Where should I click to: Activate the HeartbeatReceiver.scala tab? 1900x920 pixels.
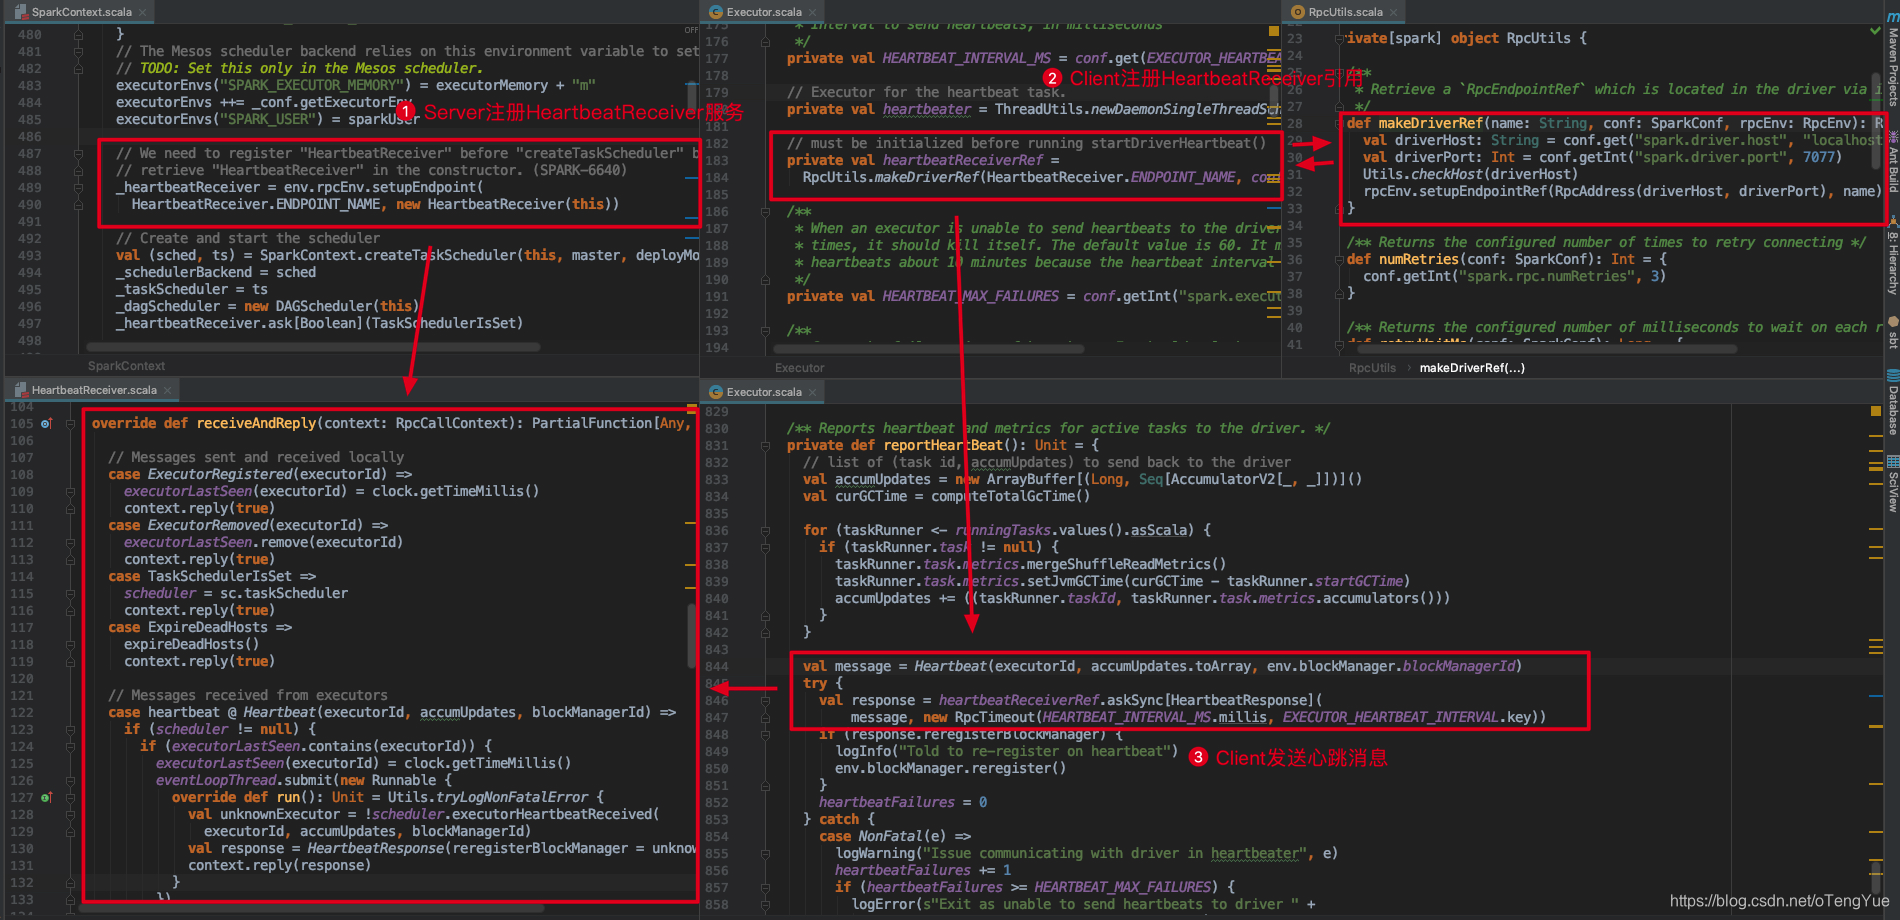pyautogui.click(x=94, y=390)
